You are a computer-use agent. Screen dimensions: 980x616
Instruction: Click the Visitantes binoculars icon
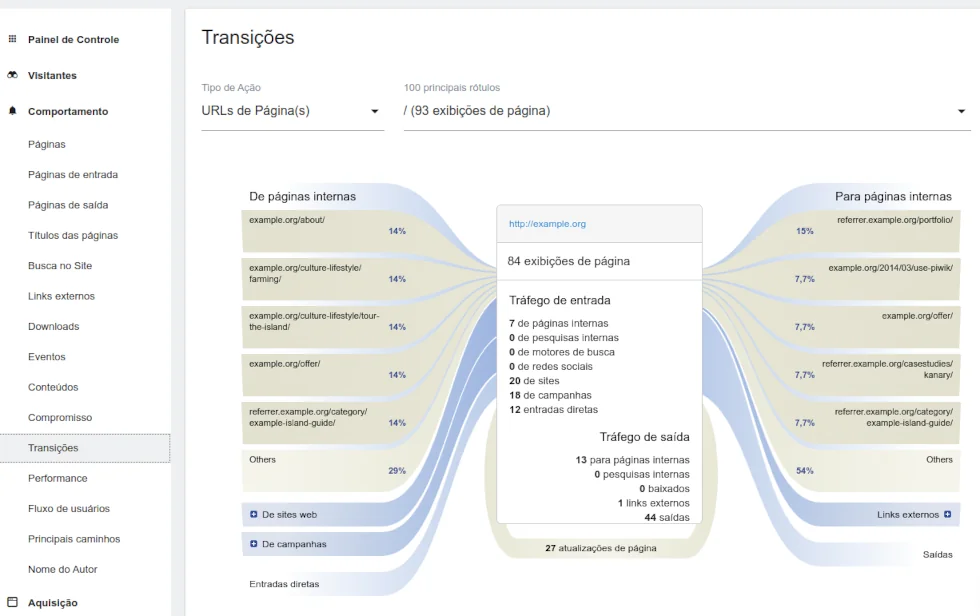pos(12,76)
